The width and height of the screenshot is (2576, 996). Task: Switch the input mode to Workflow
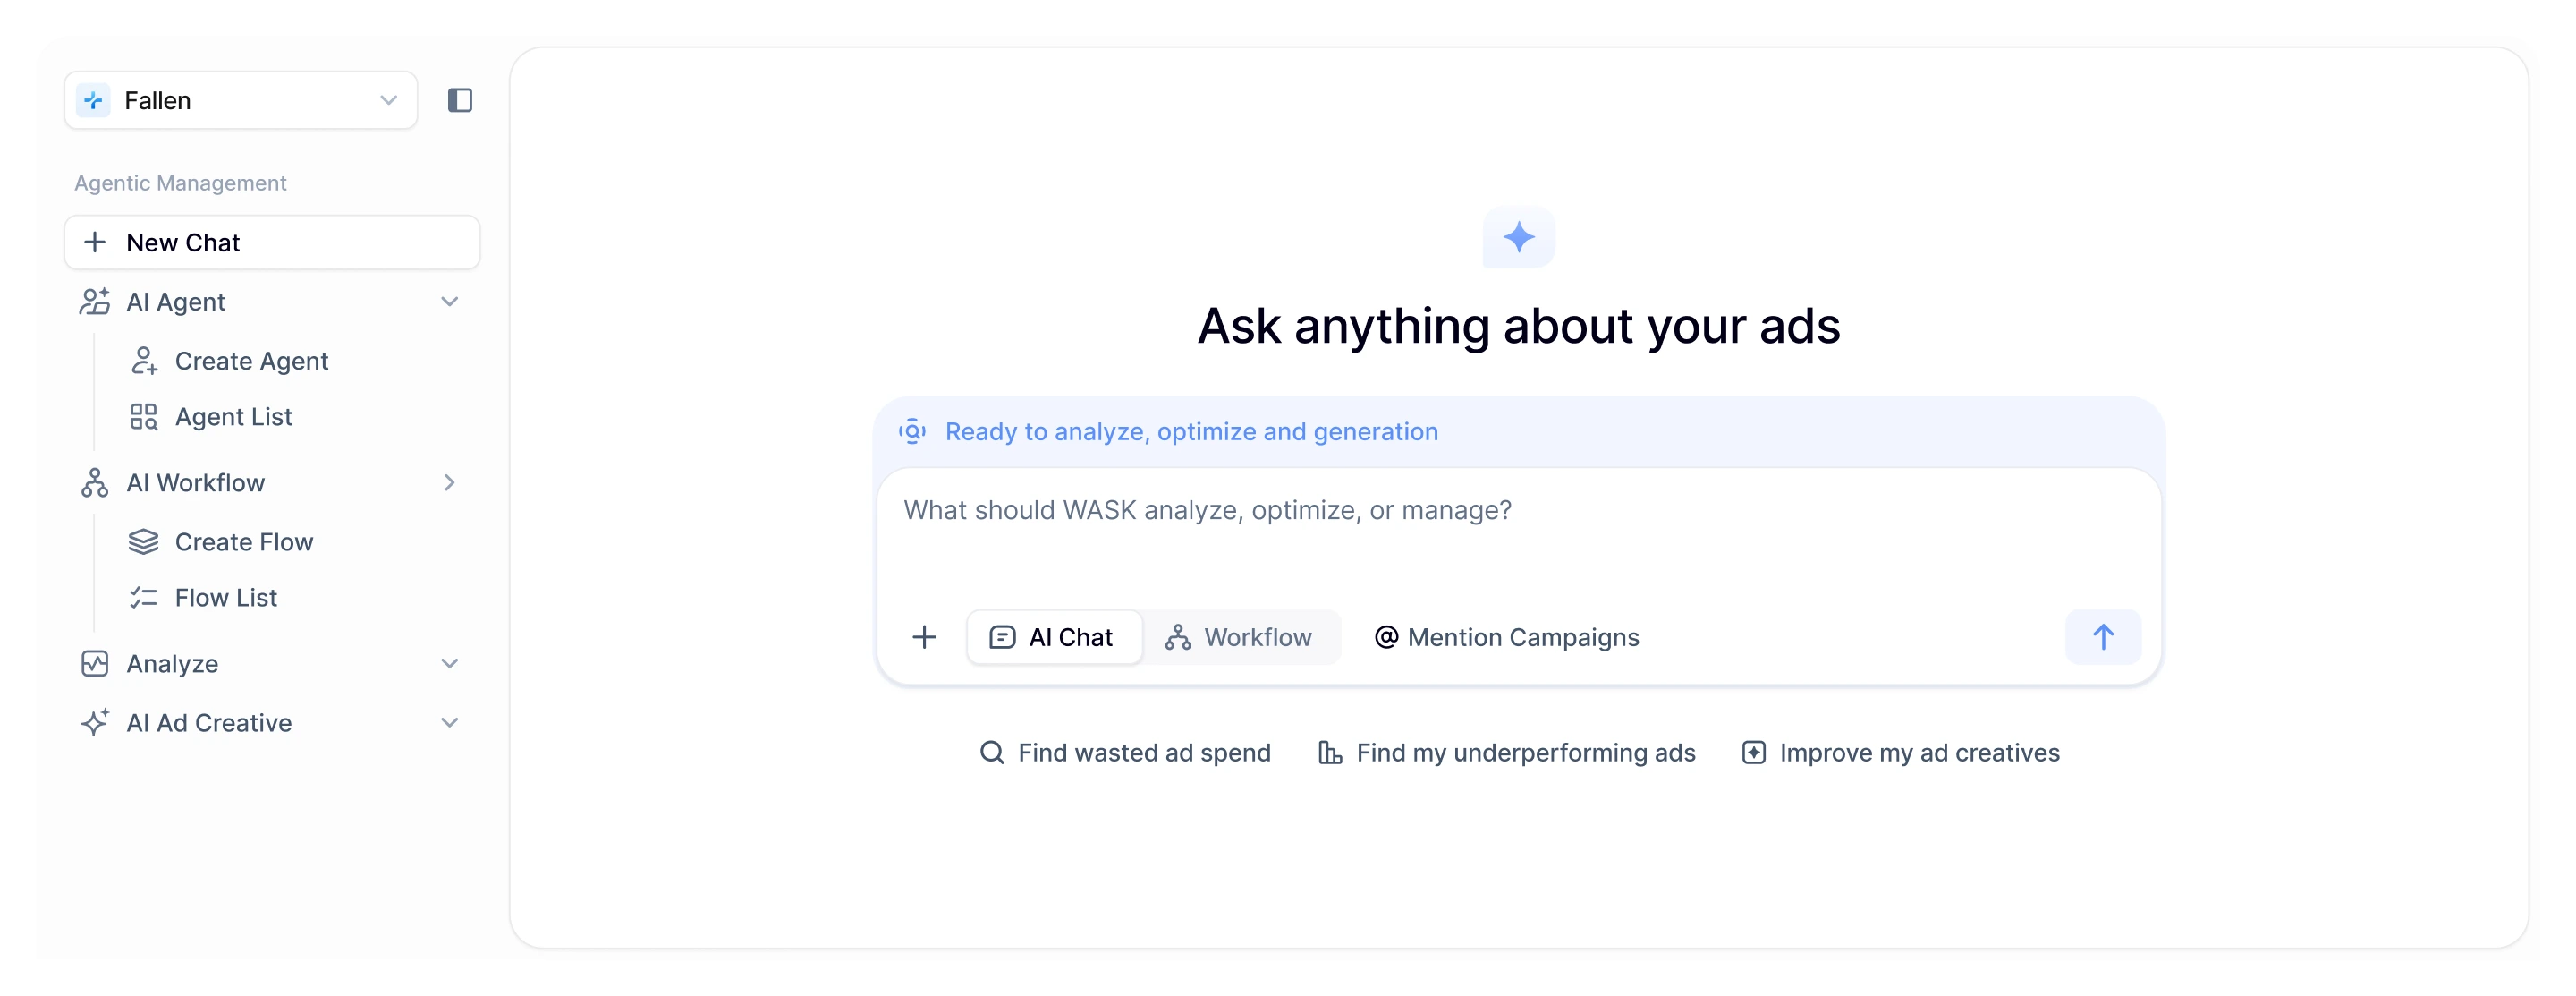tap(1240, 637)
